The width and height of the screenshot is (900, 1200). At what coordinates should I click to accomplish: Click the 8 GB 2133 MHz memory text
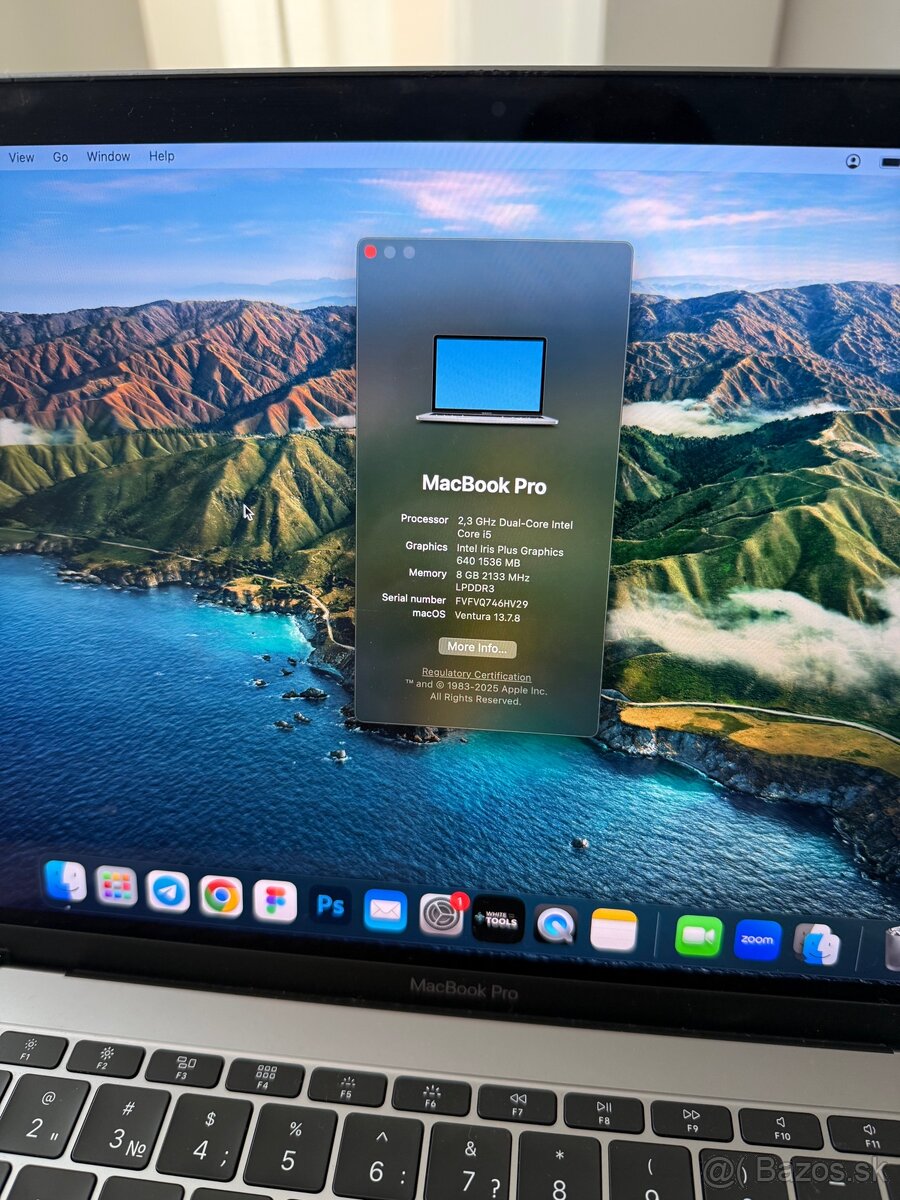pos(493,582)
